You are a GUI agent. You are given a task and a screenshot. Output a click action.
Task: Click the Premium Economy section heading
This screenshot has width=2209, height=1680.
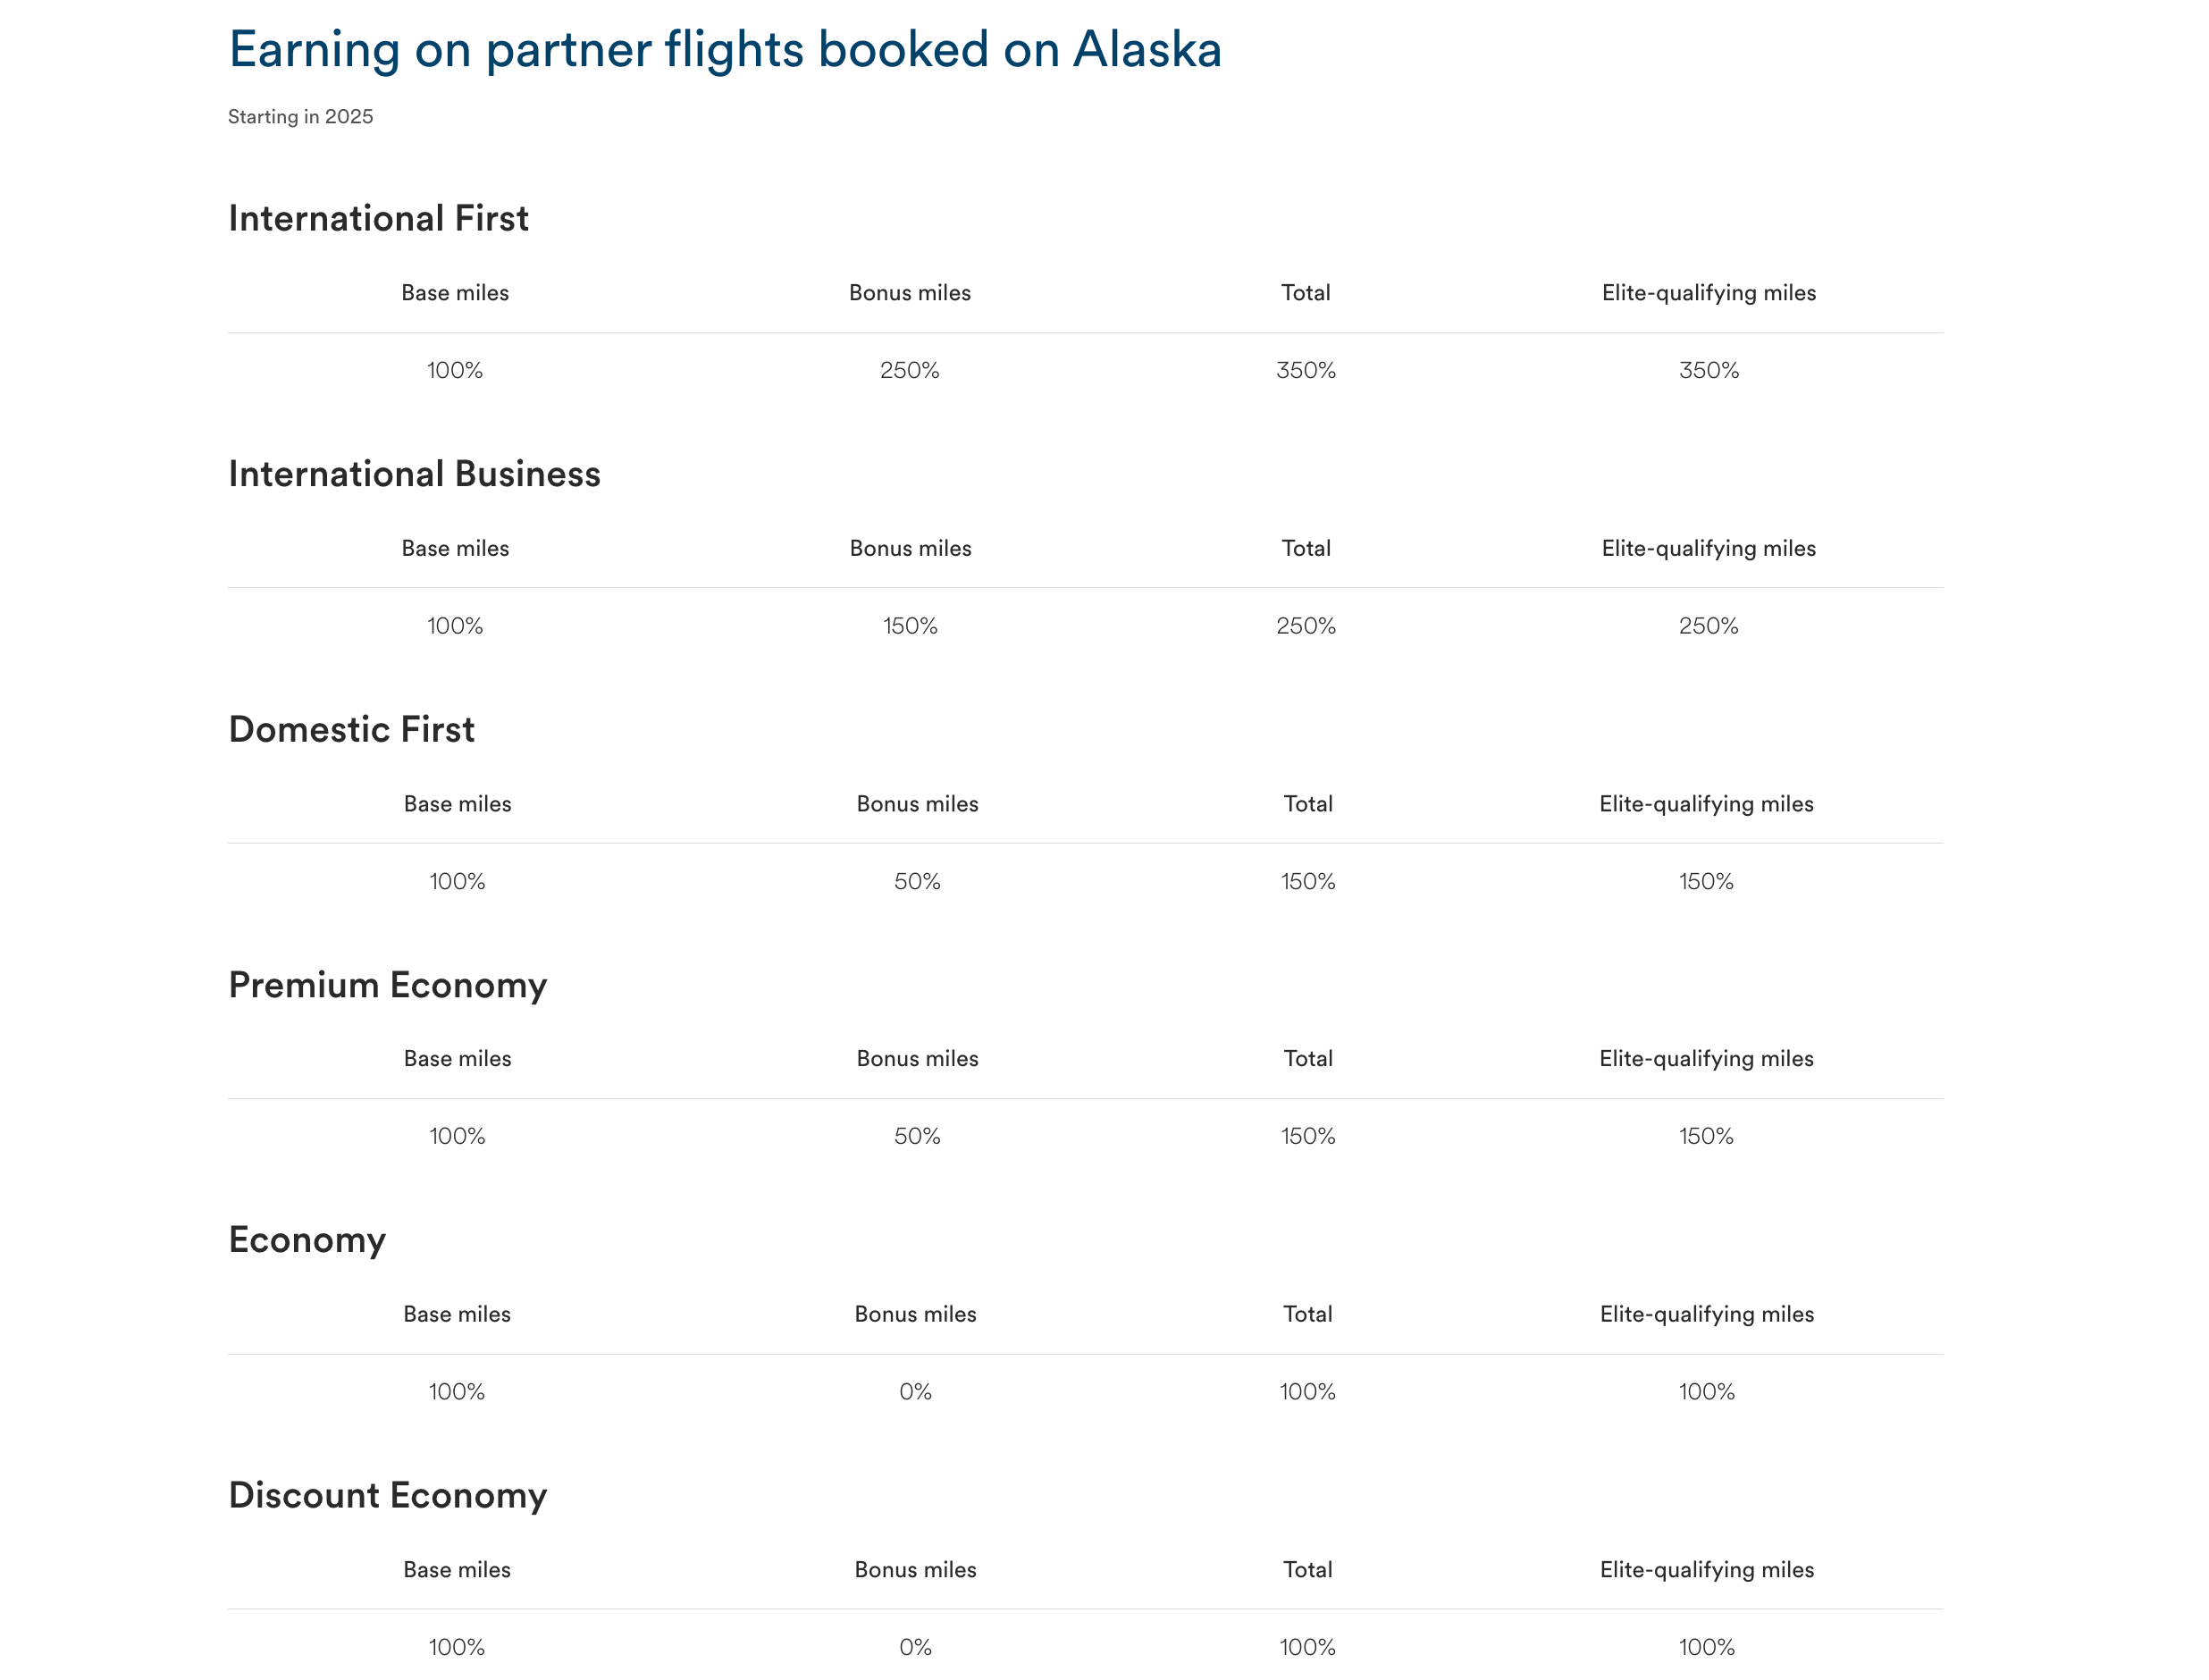[387, 985]
